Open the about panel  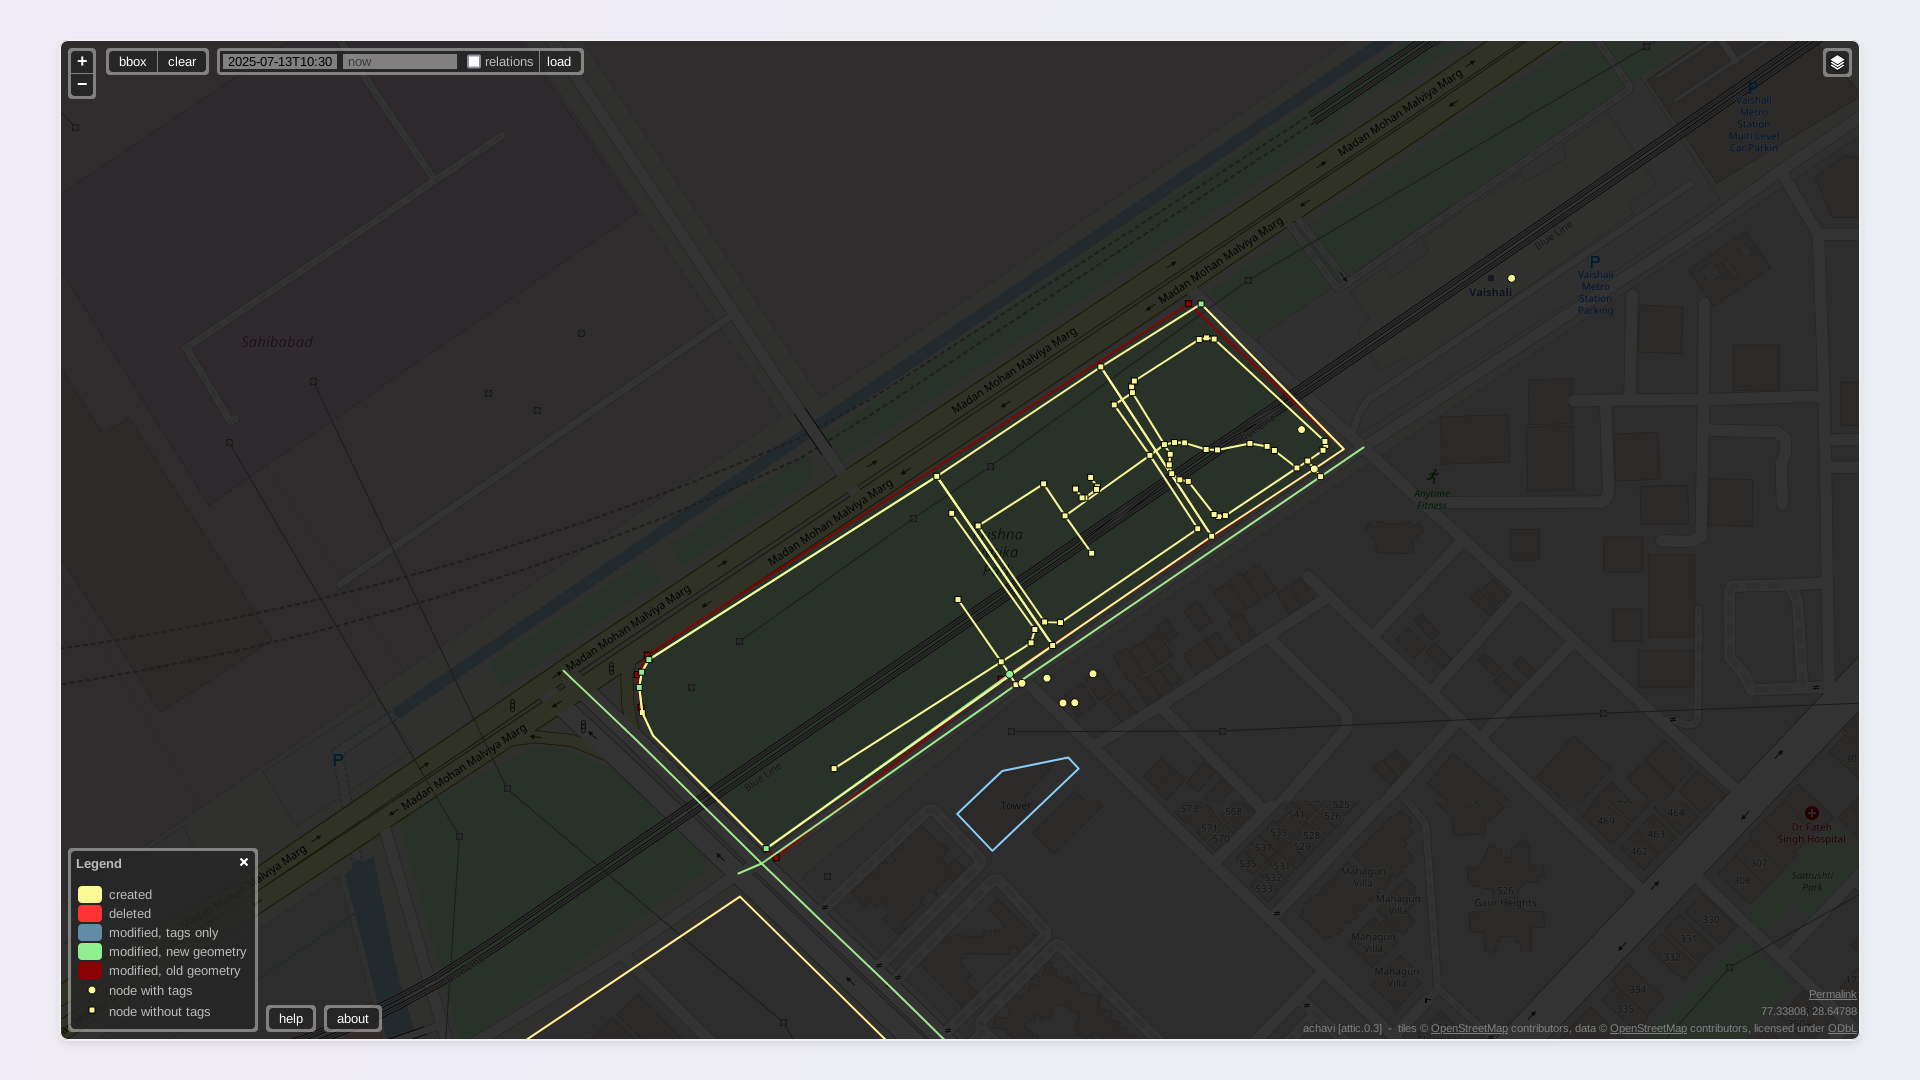[353, 1019]
